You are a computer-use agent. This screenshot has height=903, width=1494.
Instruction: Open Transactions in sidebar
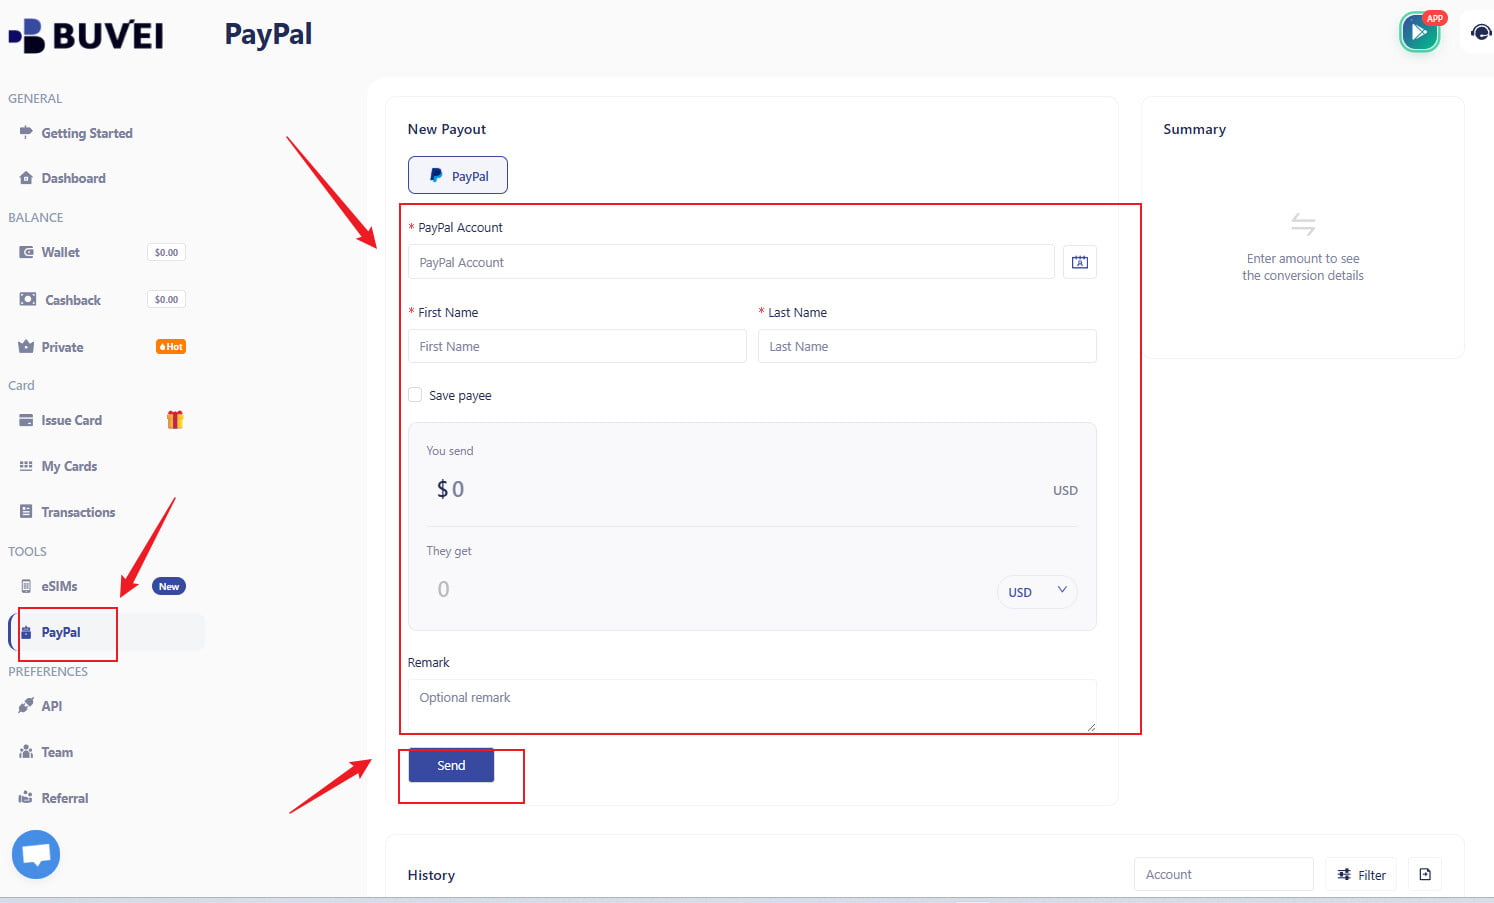point(78,512)
